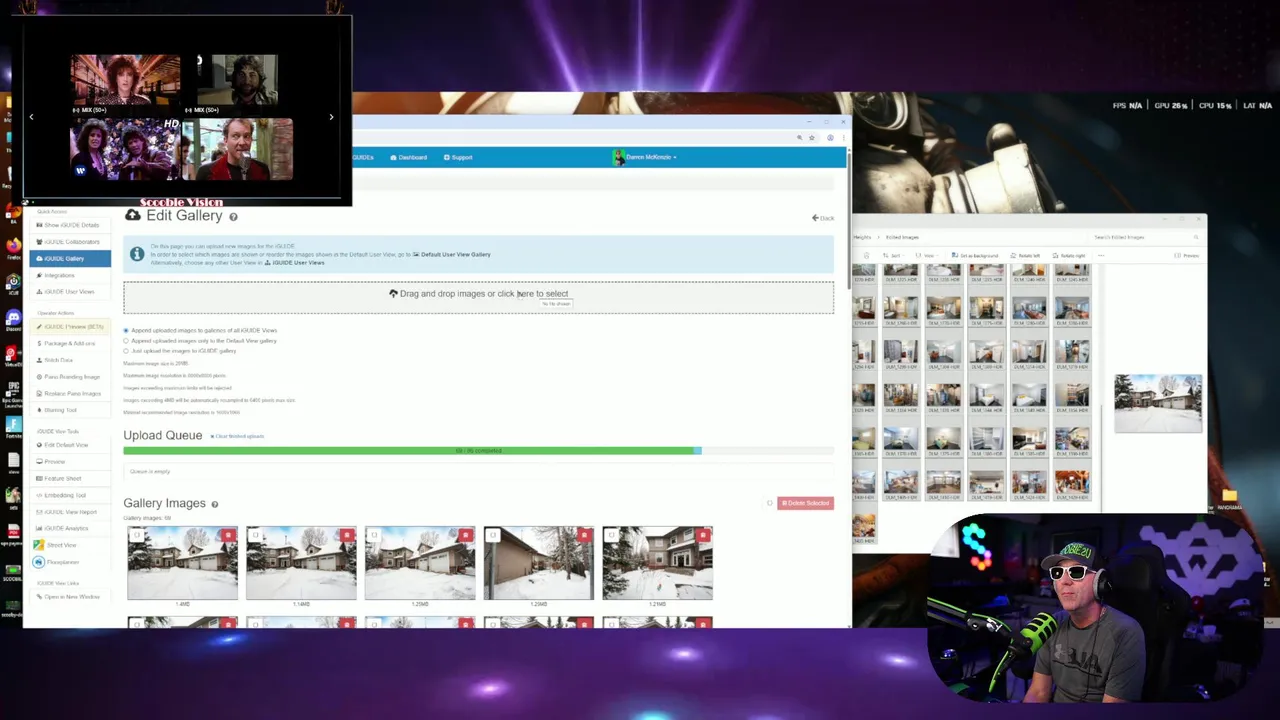Image resolution: width=1280 pixels, height=720 pixels.
Task: Toggle the Preview pane button in File Explorer
Action: pyautogui.click(x=1187, y=256)
